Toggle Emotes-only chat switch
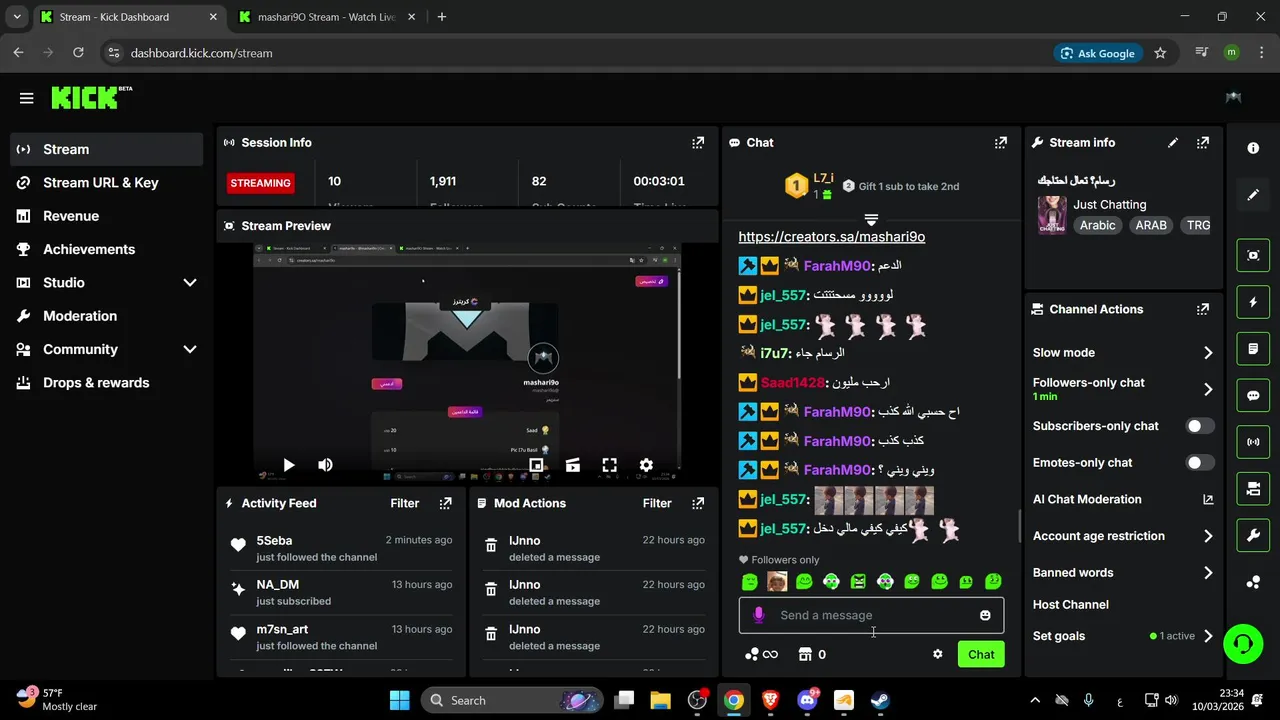The height and width of the screenshot is (720, 1280). [x=1200, y=463]
